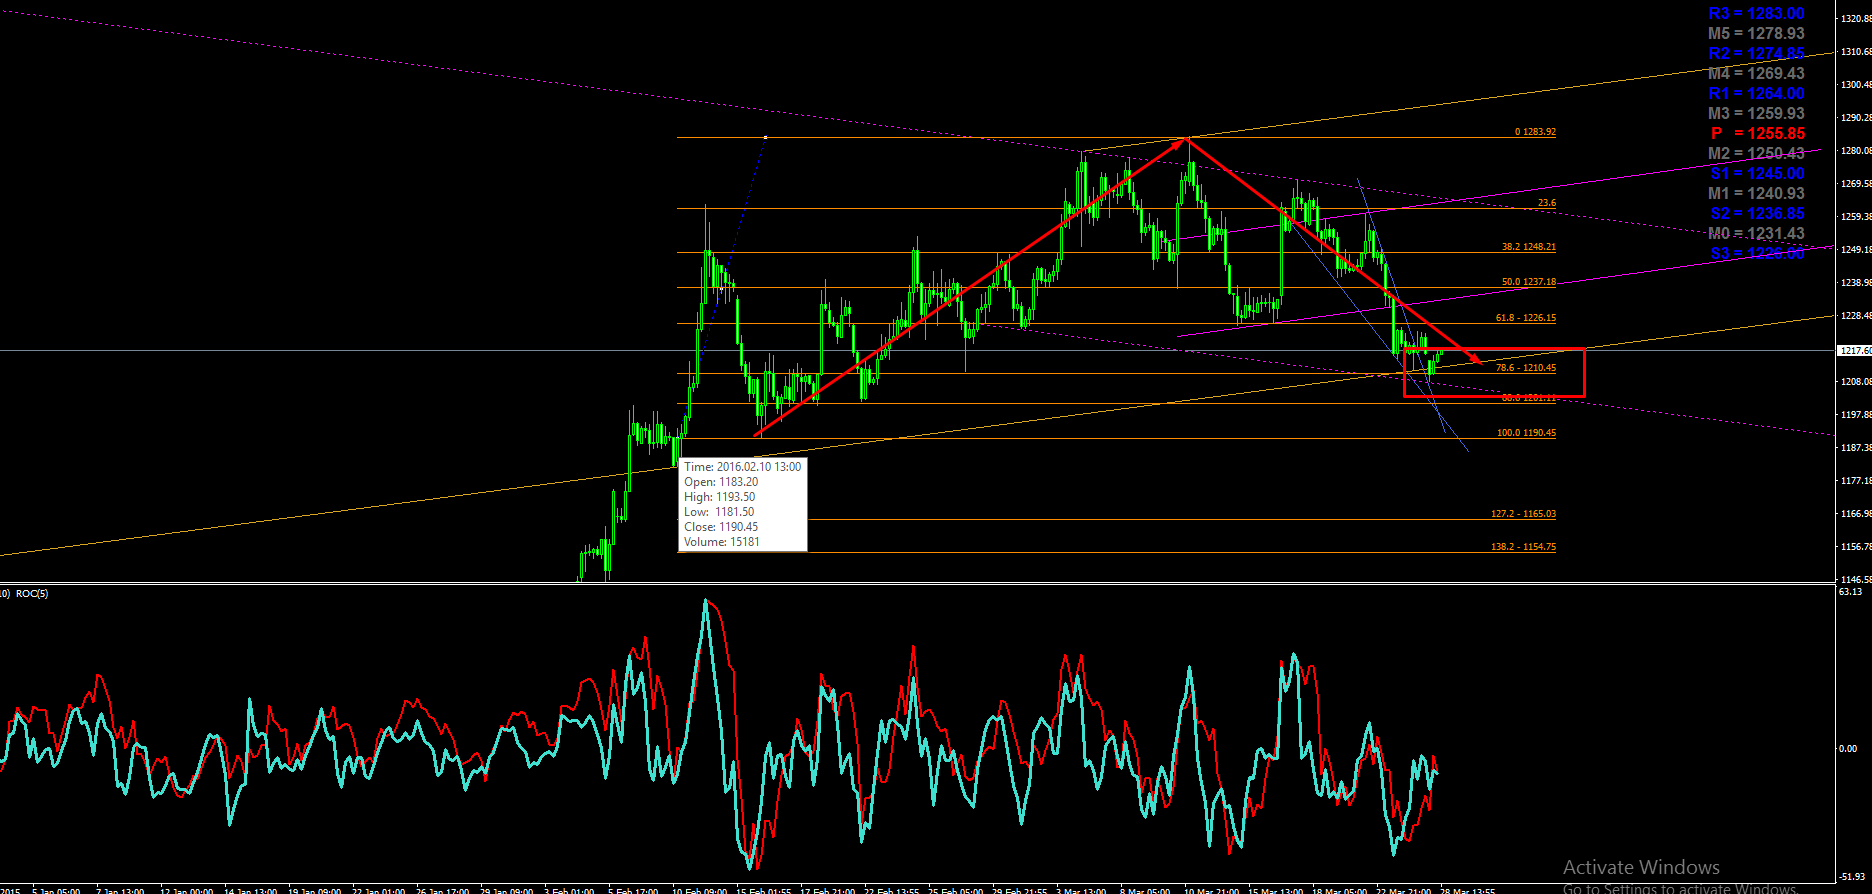Select Fibonacci extension label 138.2 - 1154.75
The height and width of the screenshot is (894, 1872).
1523,547
